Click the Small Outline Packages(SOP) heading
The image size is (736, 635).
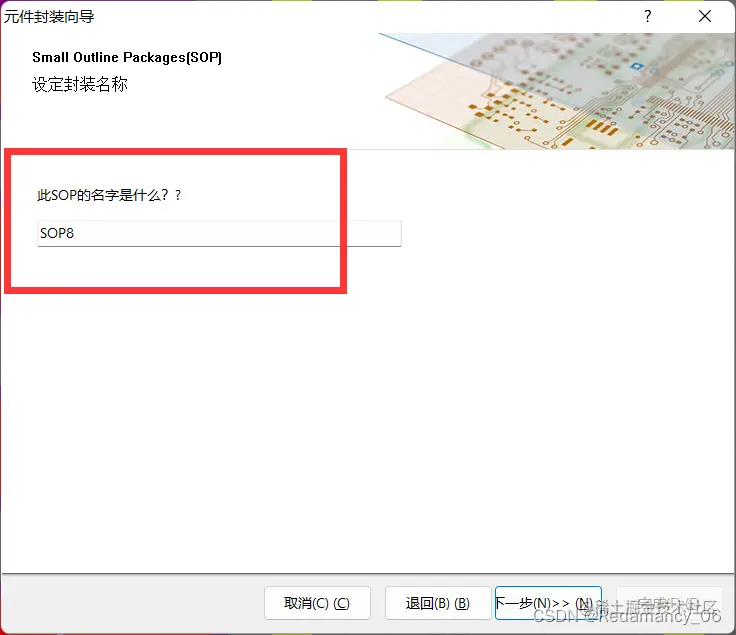pyautogui.click(x=127, y=57)
